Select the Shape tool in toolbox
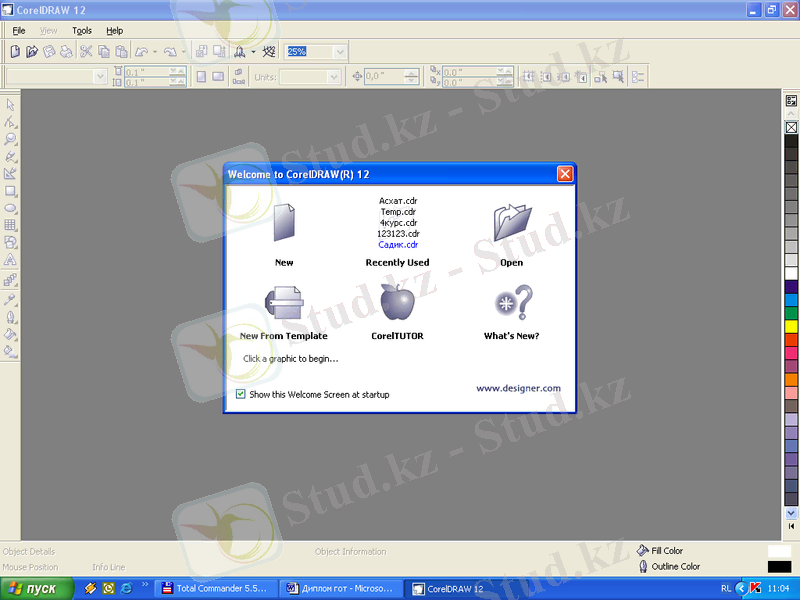 (x=10, y=122)
